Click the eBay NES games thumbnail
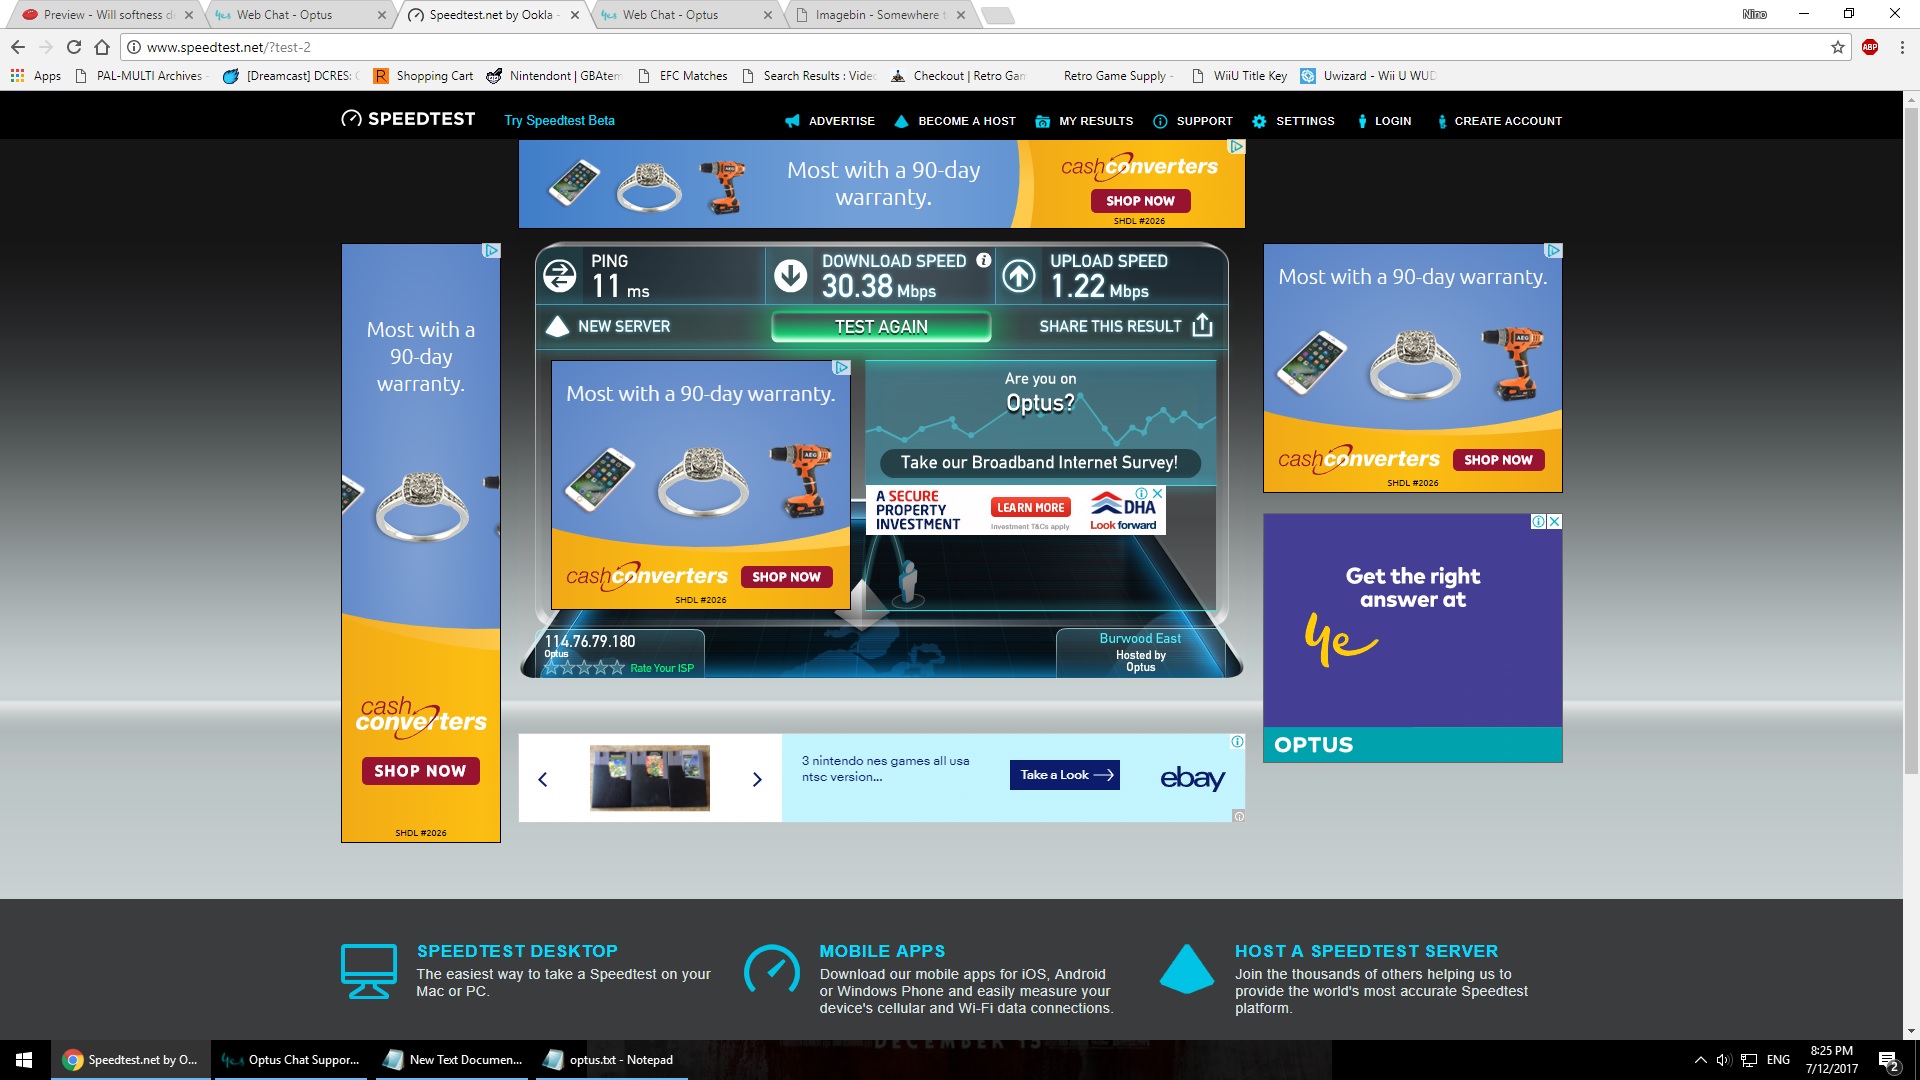Viewport: 1920px width, 1080px height. pos(649,777)
